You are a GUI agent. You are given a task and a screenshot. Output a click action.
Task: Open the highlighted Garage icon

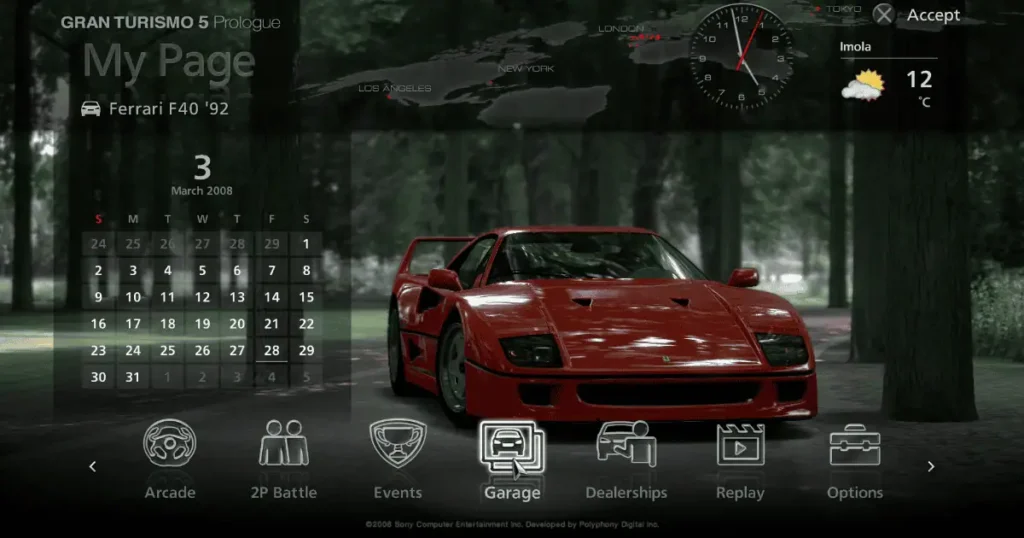click(x=512, y=446)
